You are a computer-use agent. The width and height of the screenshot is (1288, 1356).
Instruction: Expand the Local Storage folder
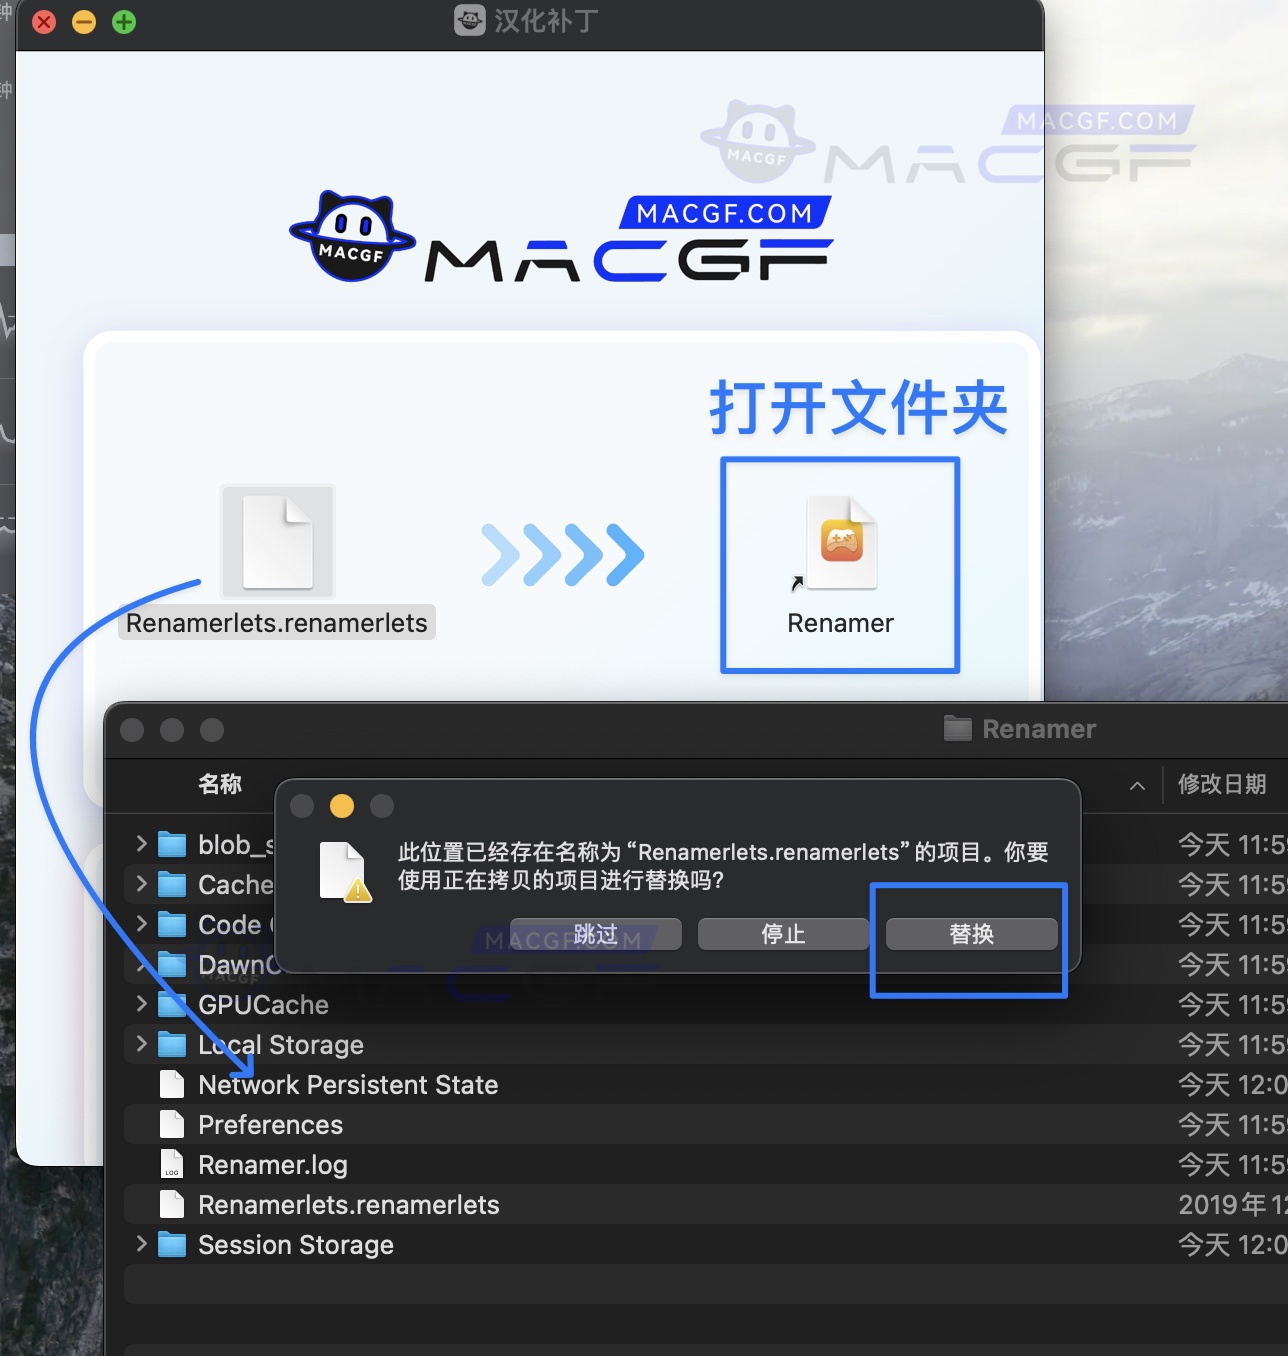(140, 1044)
